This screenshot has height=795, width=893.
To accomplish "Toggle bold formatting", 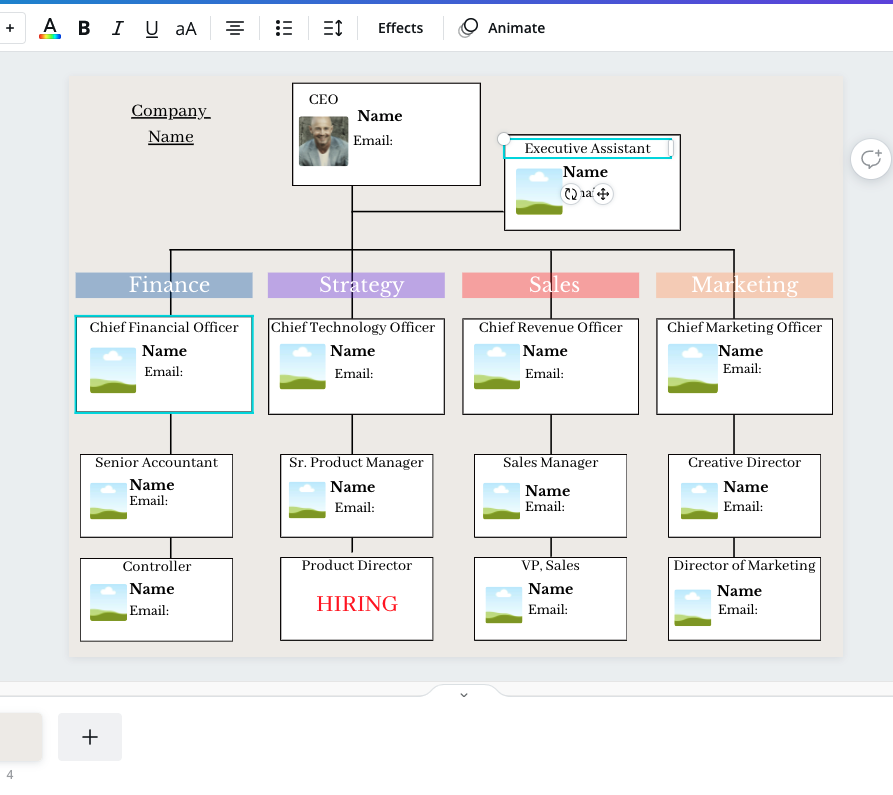I will [x=84, y=28].
